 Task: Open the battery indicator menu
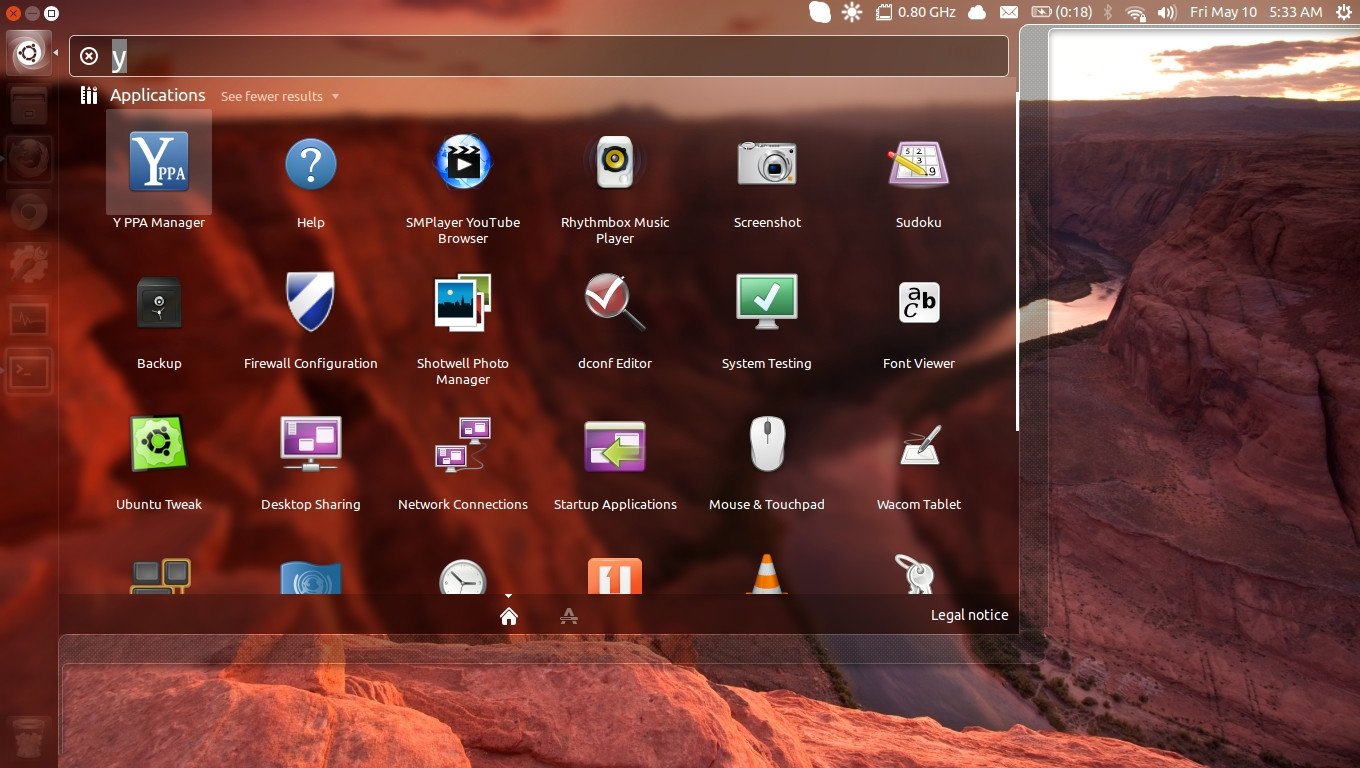pos(1061,12)
